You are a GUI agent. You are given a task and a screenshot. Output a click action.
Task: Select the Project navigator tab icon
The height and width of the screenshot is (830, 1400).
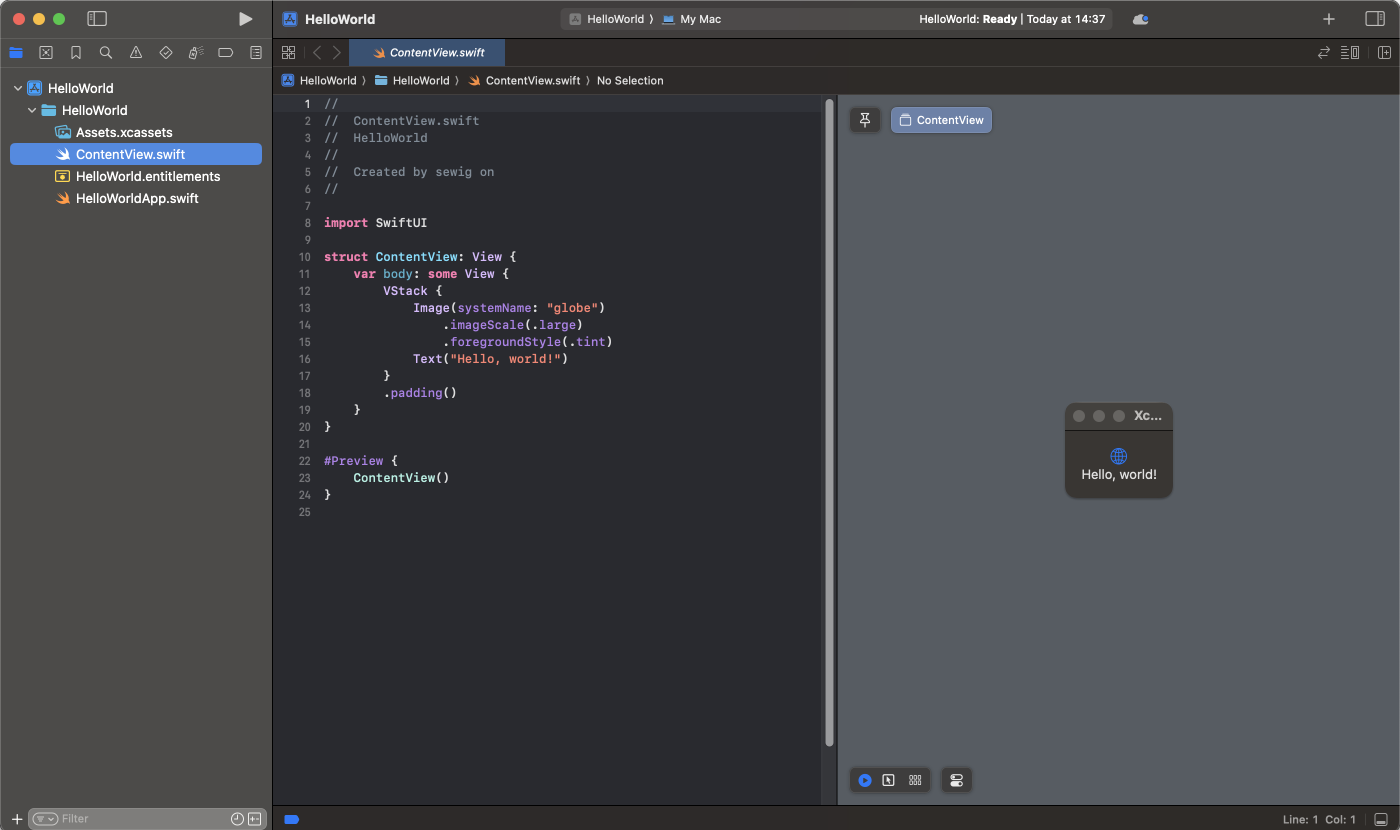(x=16, y=53)
